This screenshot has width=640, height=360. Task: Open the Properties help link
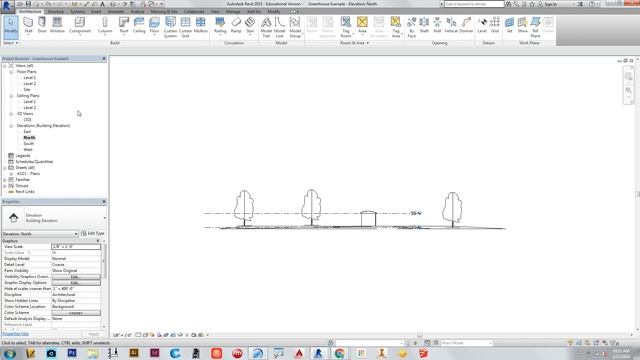coord(15,334)
